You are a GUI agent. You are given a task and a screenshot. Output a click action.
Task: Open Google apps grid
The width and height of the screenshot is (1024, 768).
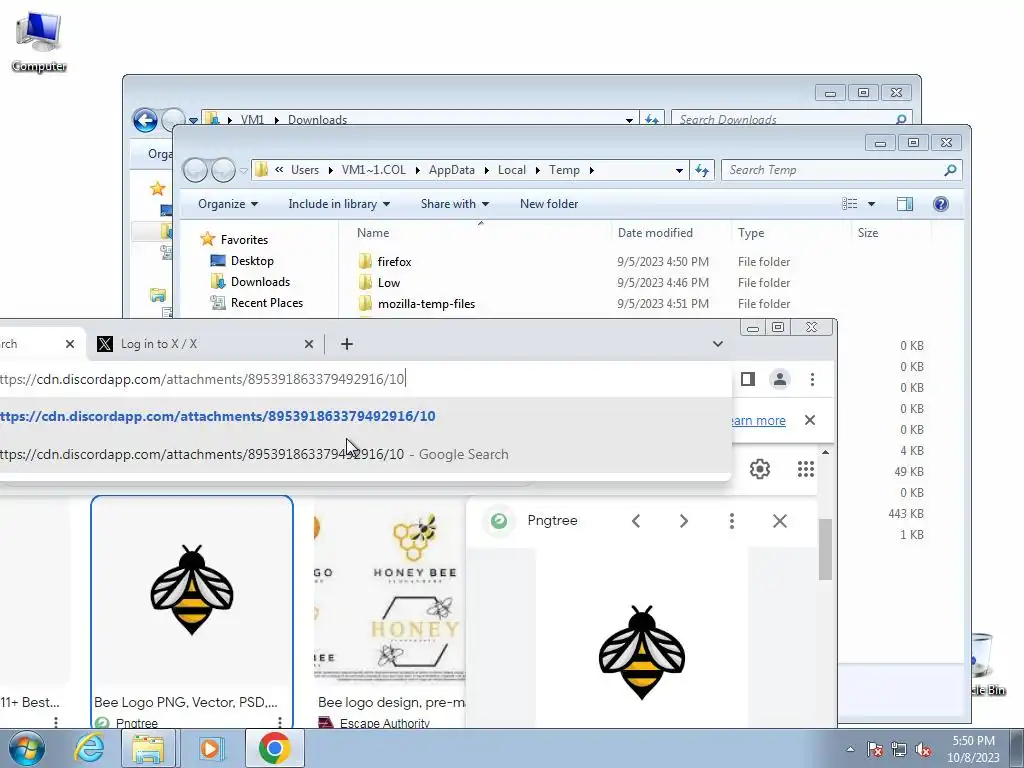click(x=806, y=469)
